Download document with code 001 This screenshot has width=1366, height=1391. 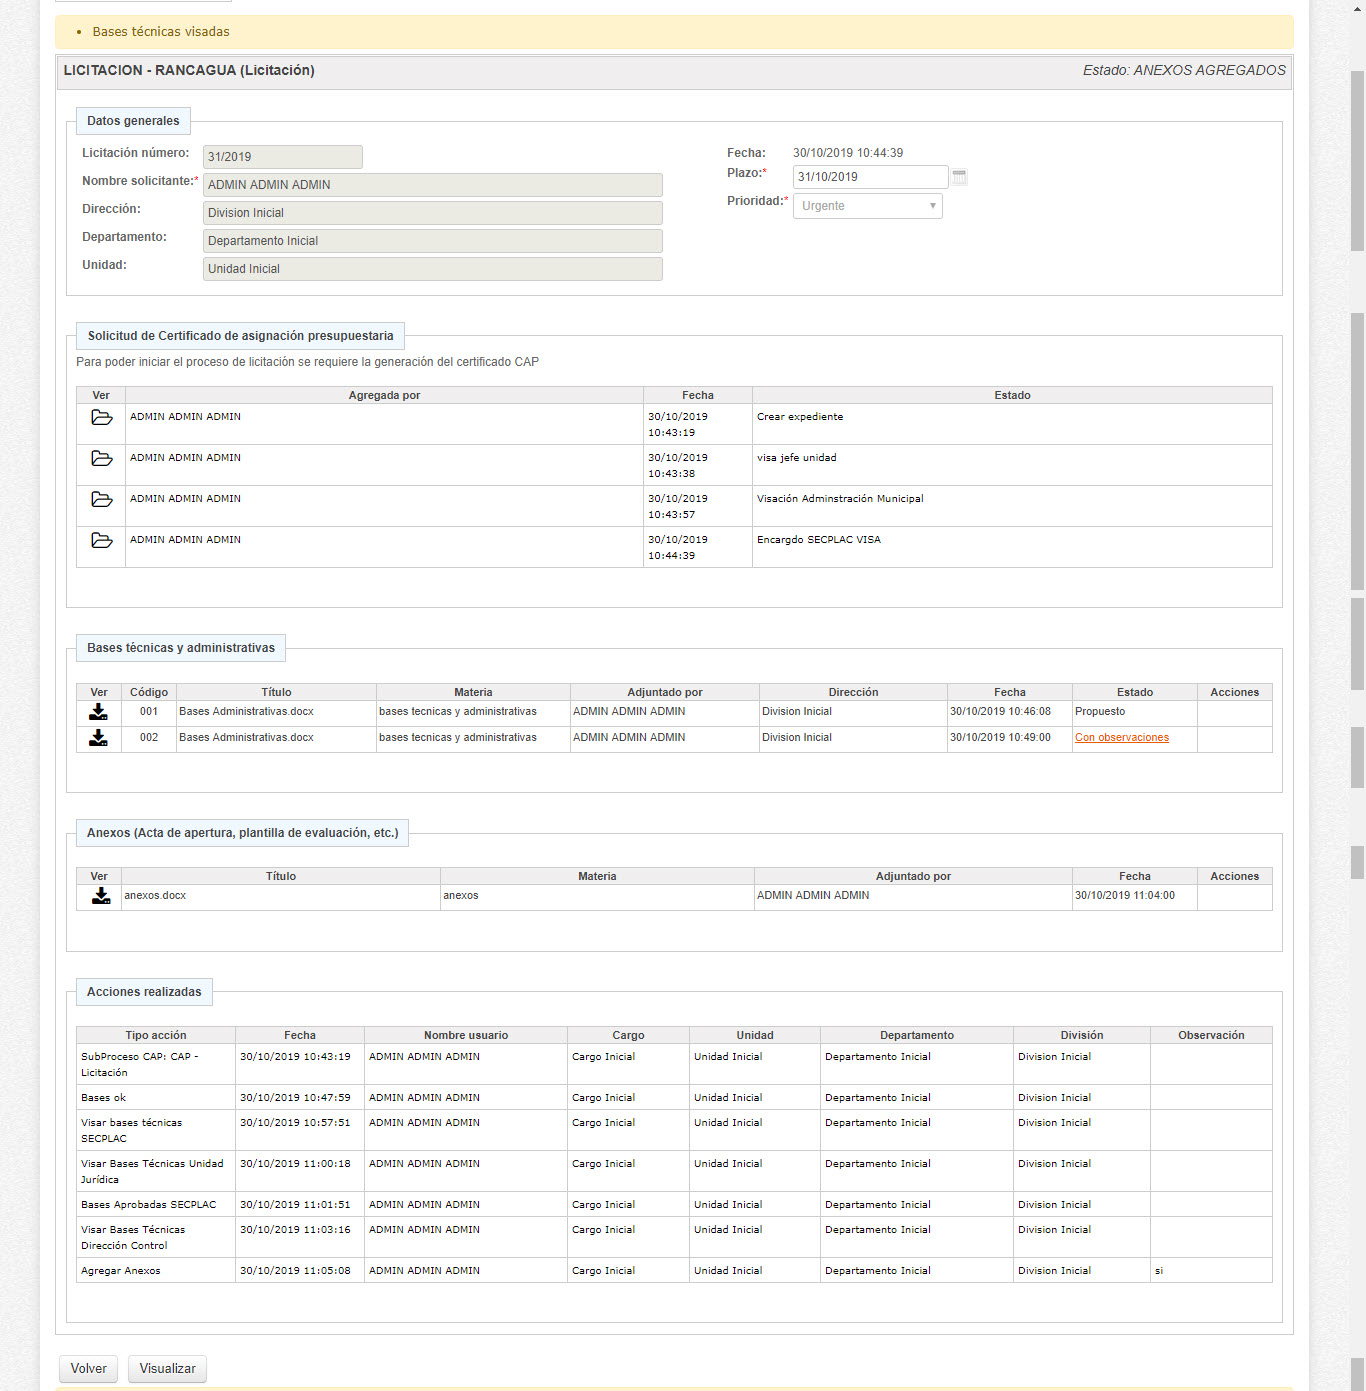[98, 712]
